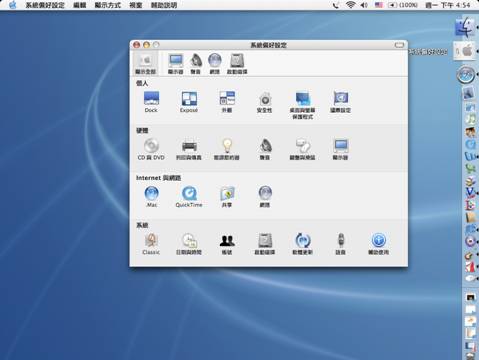Image resolution: width=479 pixels, height=360 pixels.
Task: Open the Exposé preference pane
Action: pos(189,101)
